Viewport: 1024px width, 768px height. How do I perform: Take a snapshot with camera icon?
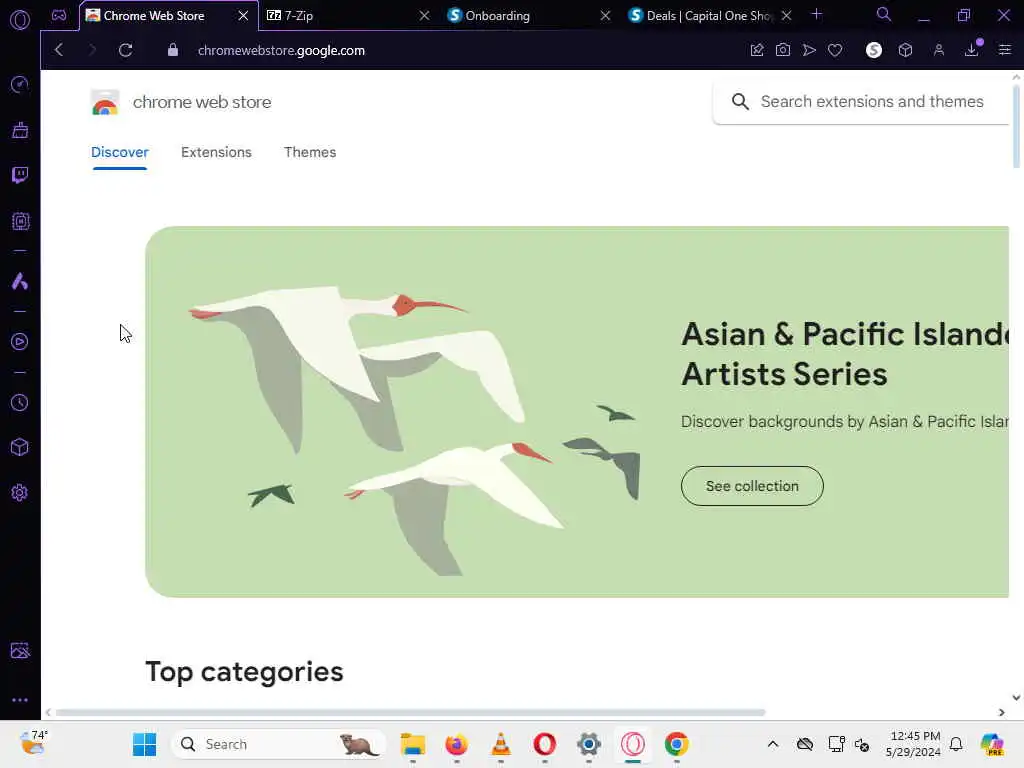click(783, 50)
